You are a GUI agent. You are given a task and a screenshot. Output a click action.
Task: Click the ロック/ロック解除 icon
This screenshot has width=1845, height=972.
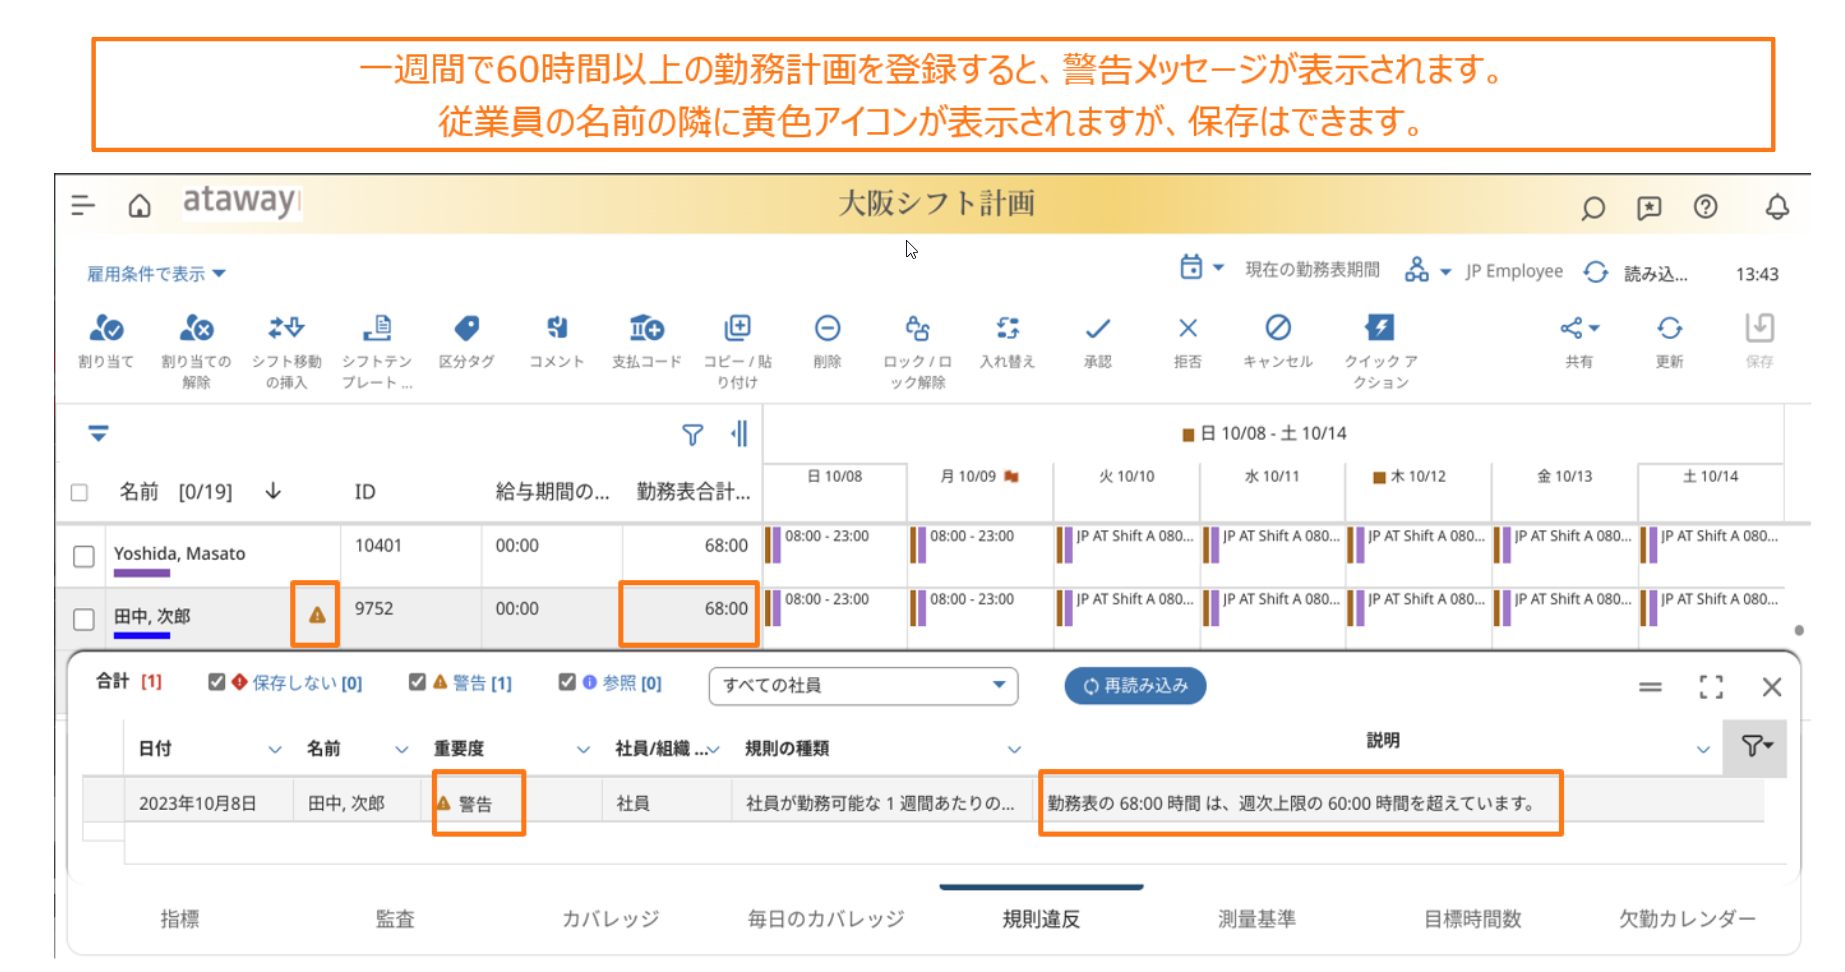(917, 329)
